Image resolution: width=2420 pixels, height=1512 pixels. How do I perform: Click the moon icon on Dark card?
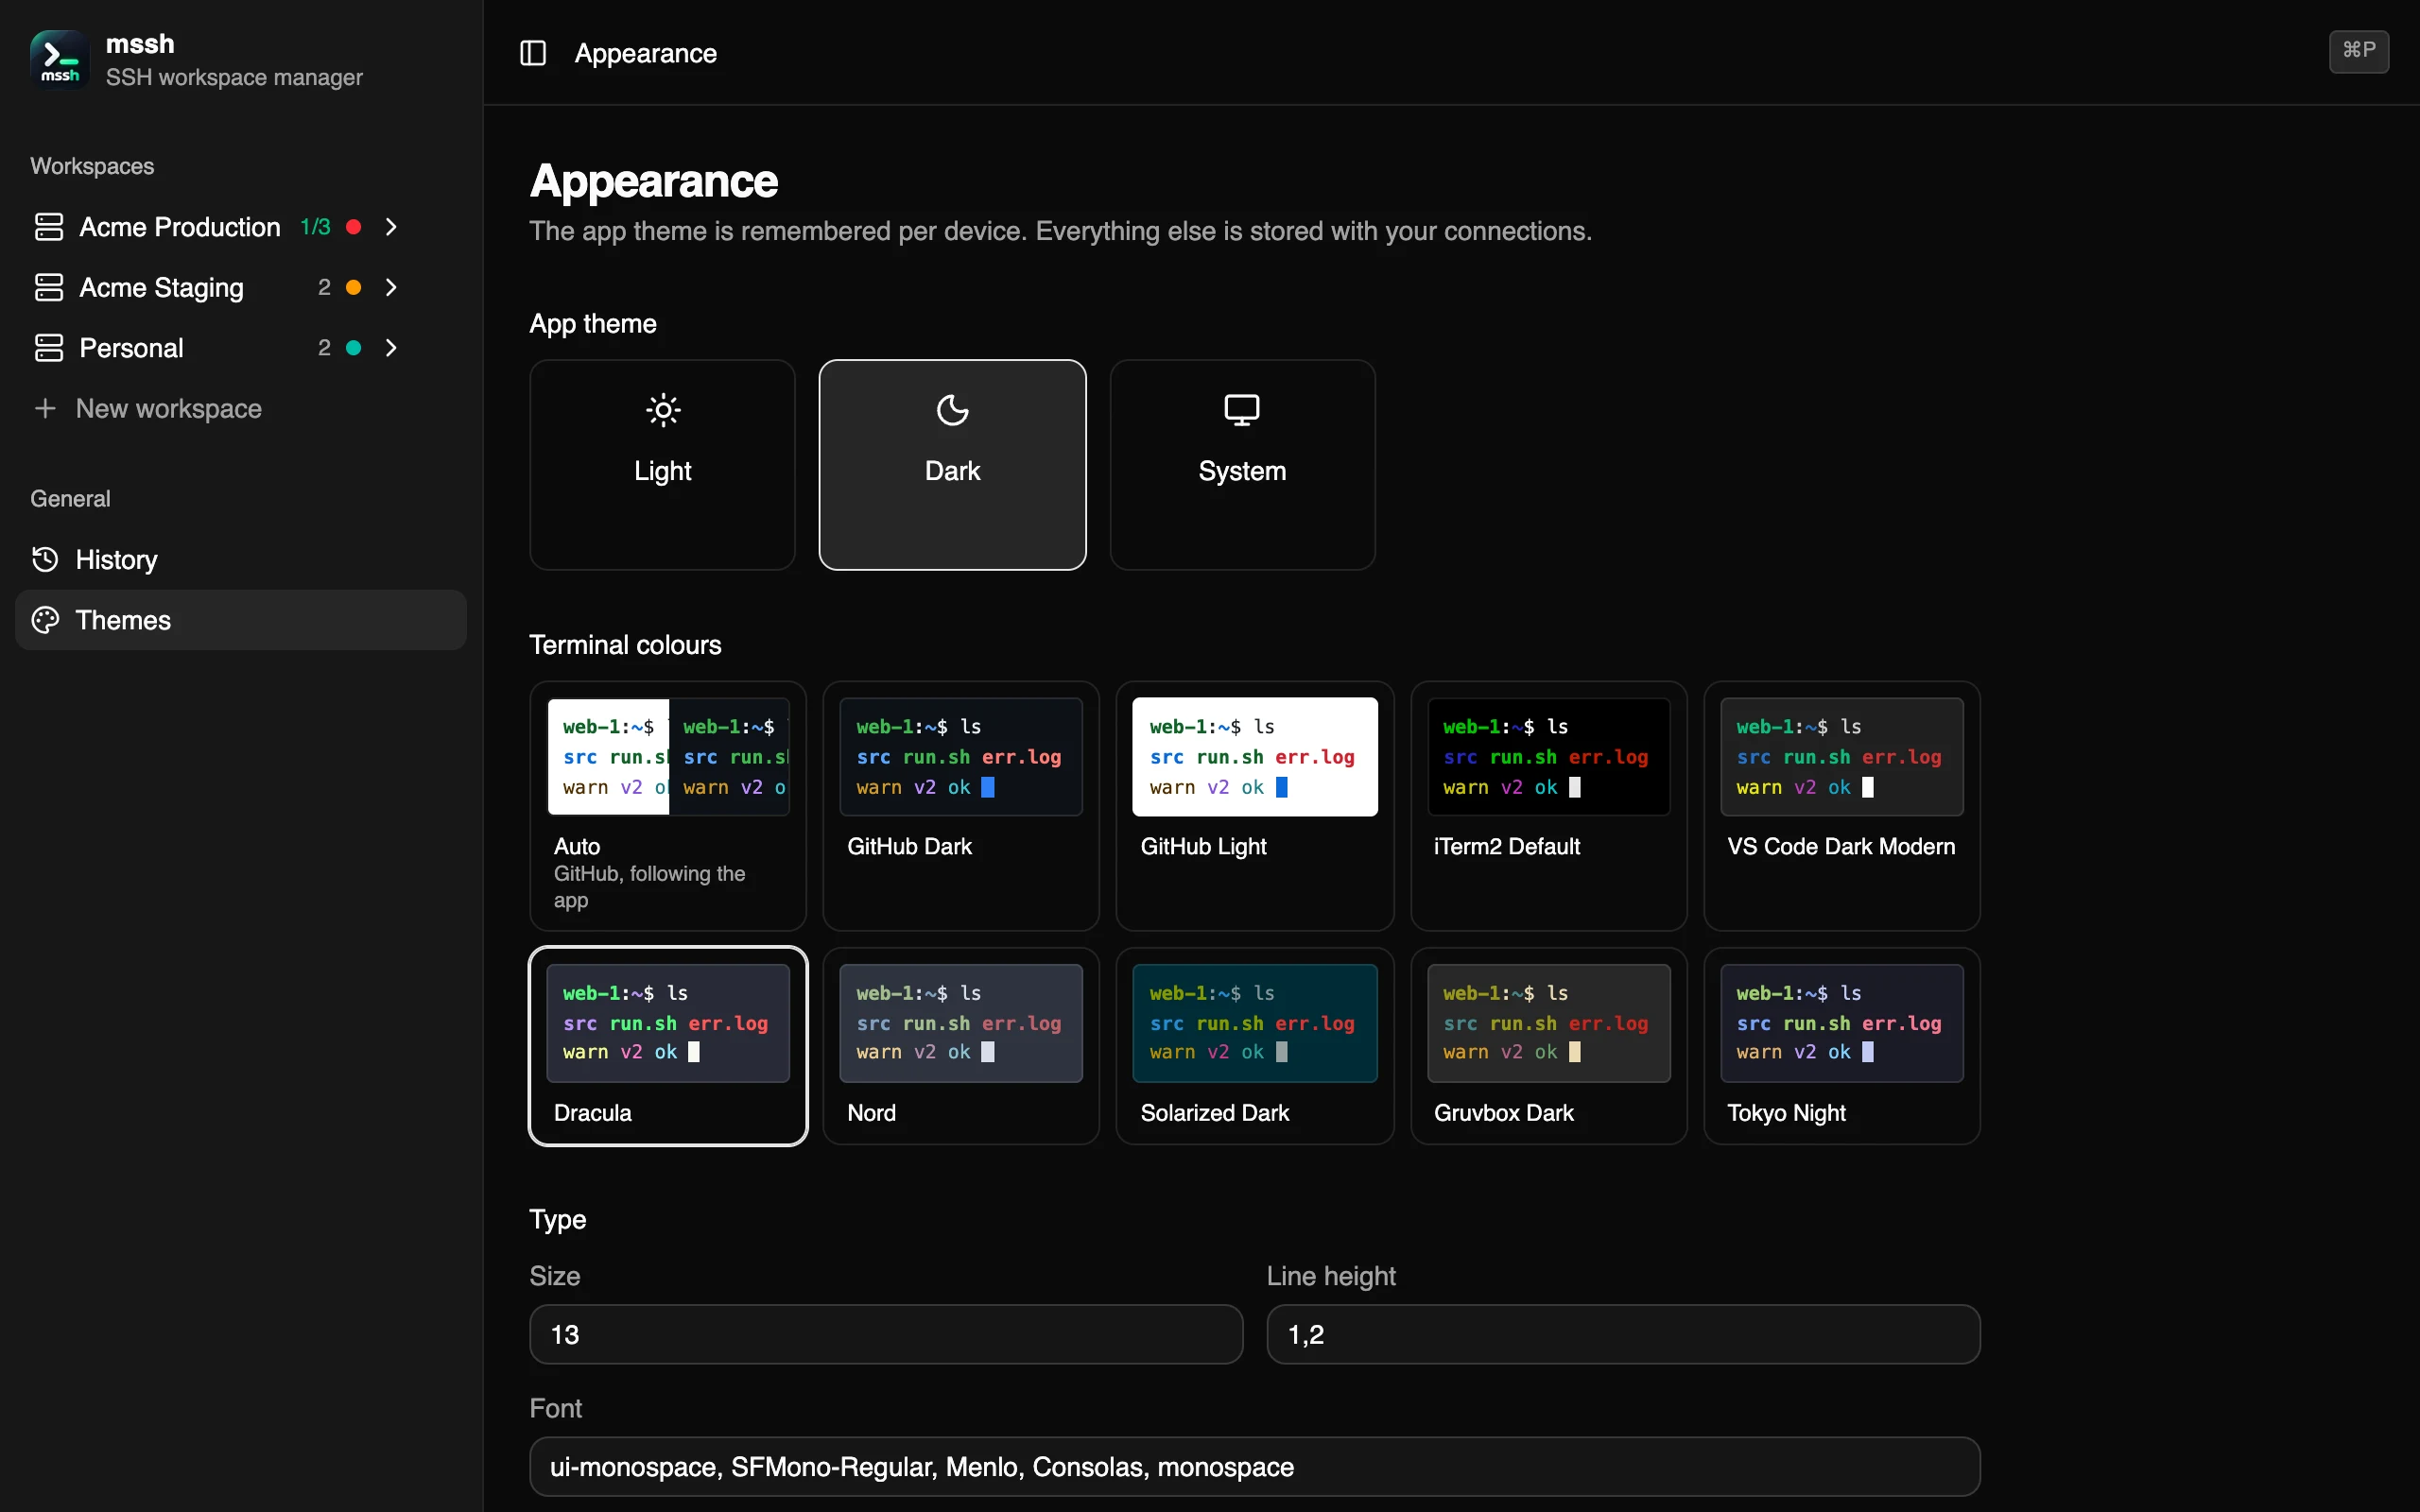point(952,410)
